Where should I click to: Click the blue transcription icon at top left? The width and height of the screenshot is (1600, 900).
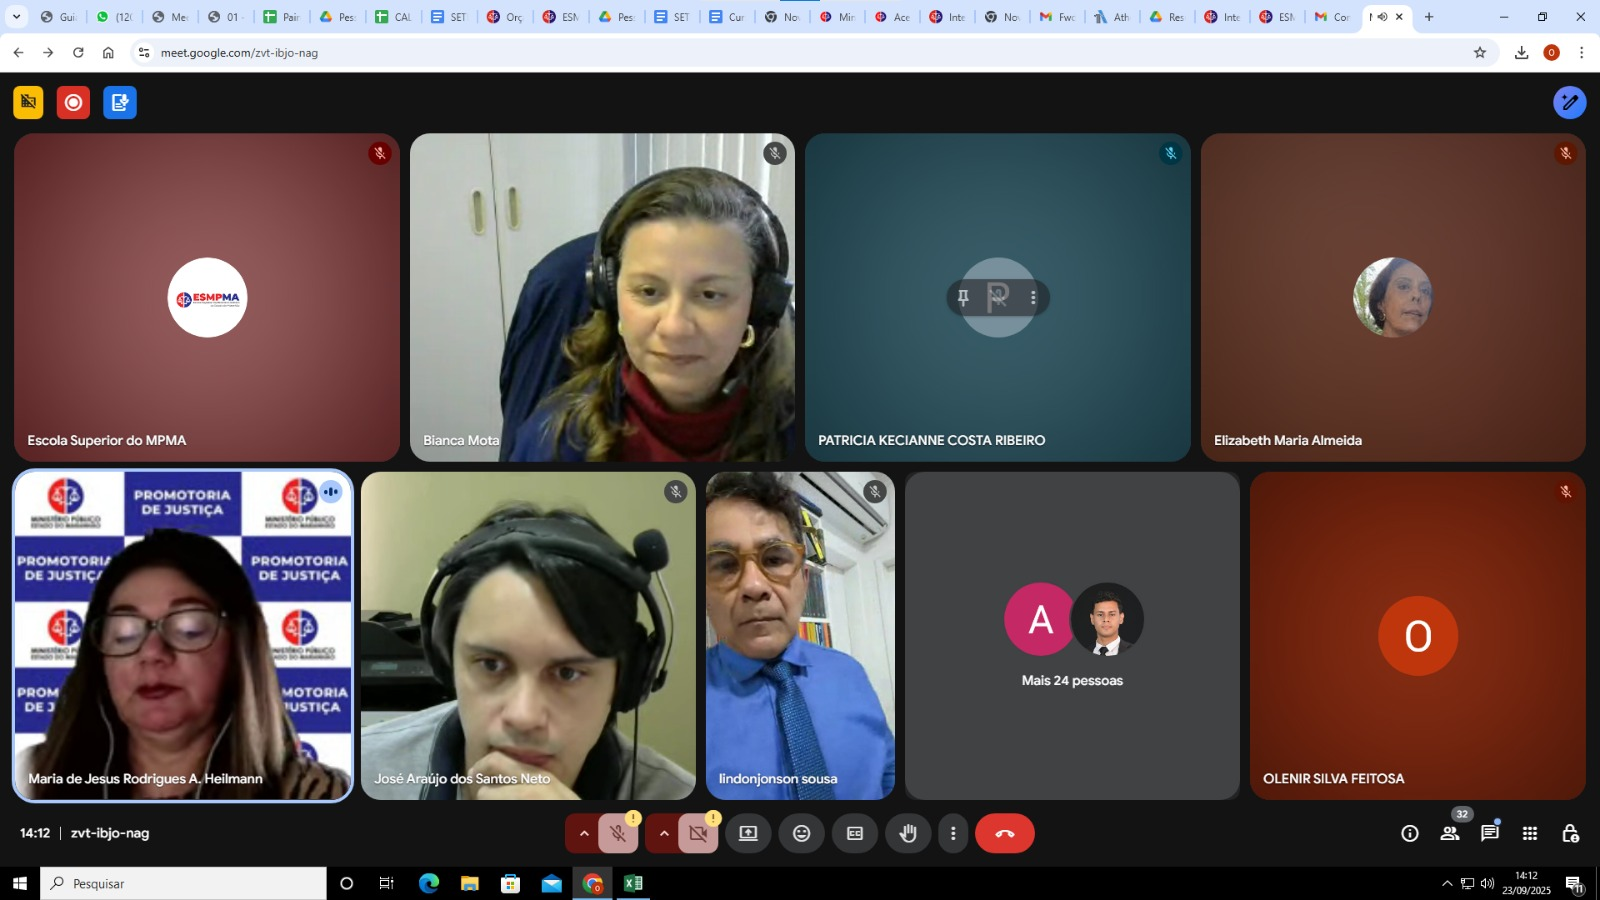click(x=120, y=102)
